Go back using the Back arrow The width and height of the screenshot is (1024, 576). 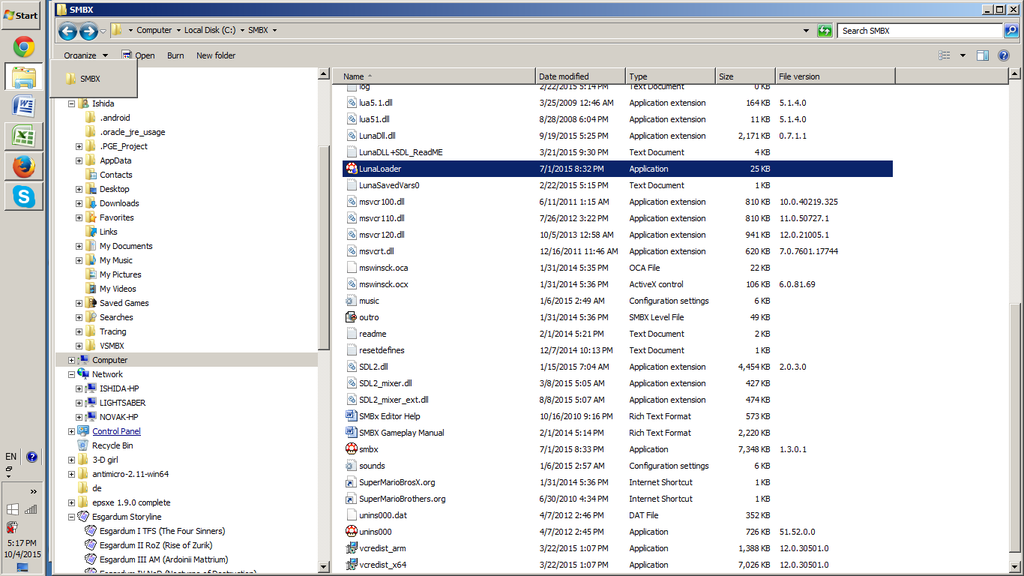coord(67,31)
